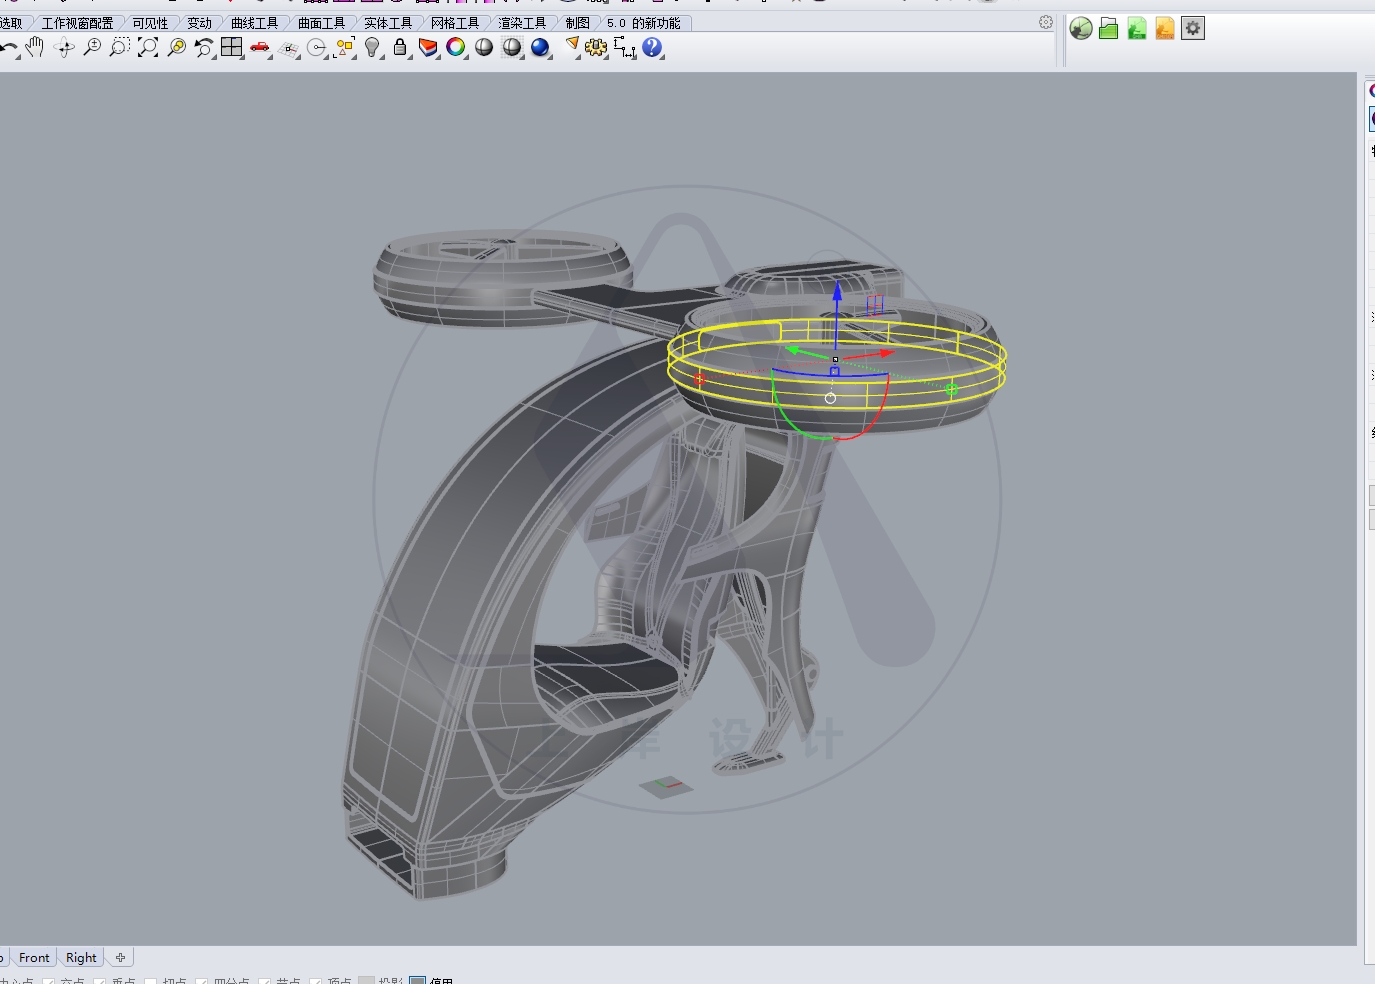Open toolbar options gear menu
The width and height of the screenshot is (1375, 984).
point(1046,22)
